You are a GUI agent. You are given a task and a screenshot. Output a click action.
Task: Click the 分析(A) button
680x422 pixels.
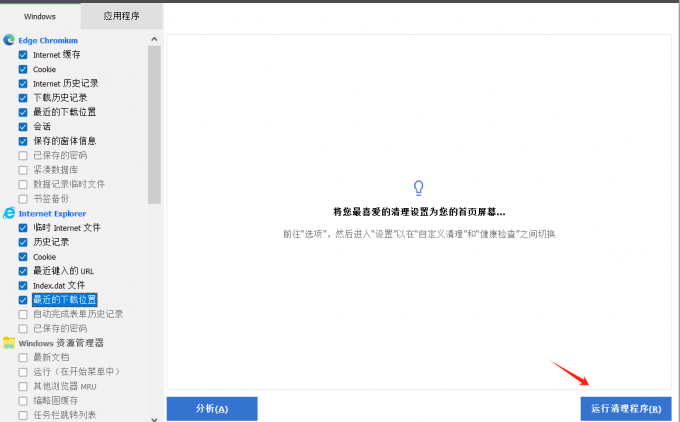pyautogui.click(x=212, y=409)
